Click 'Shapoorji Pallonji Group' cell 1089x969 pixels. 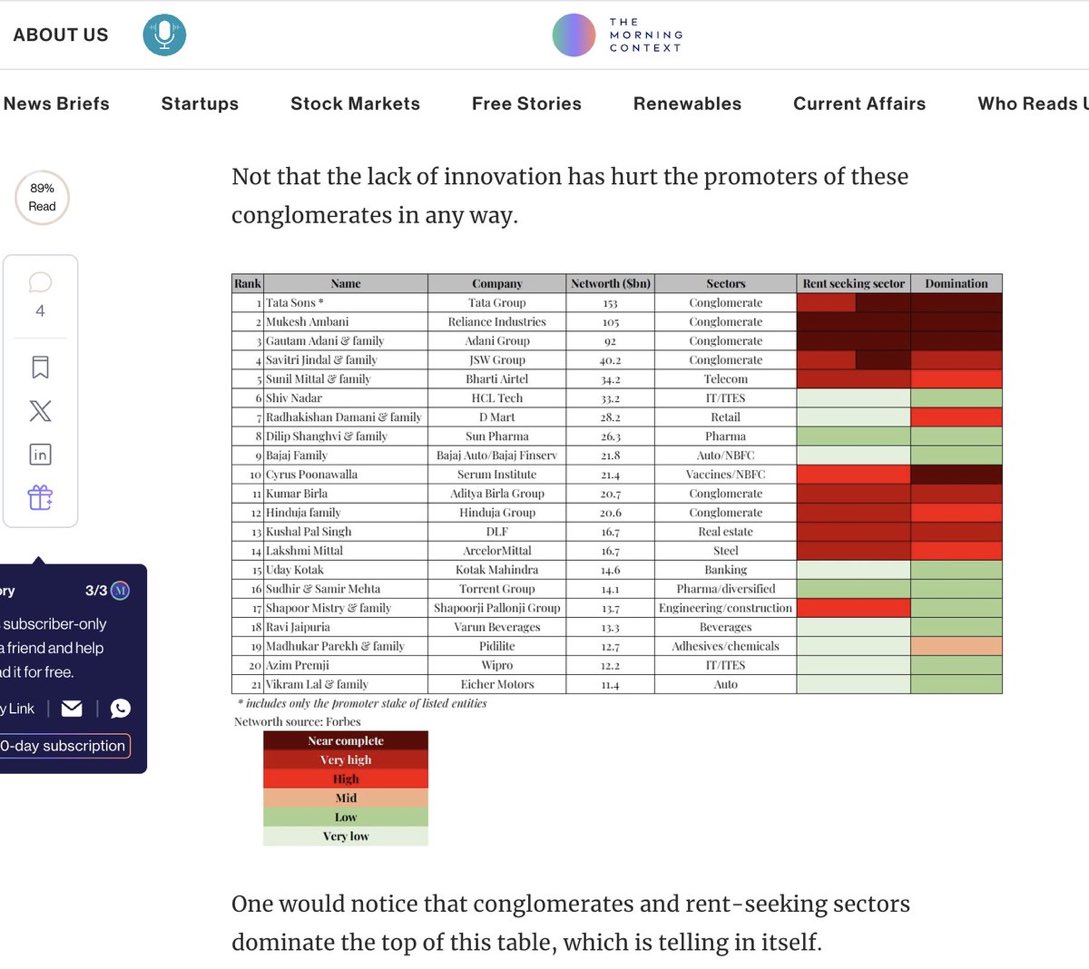pyautogui.click(x=497, y=608)
